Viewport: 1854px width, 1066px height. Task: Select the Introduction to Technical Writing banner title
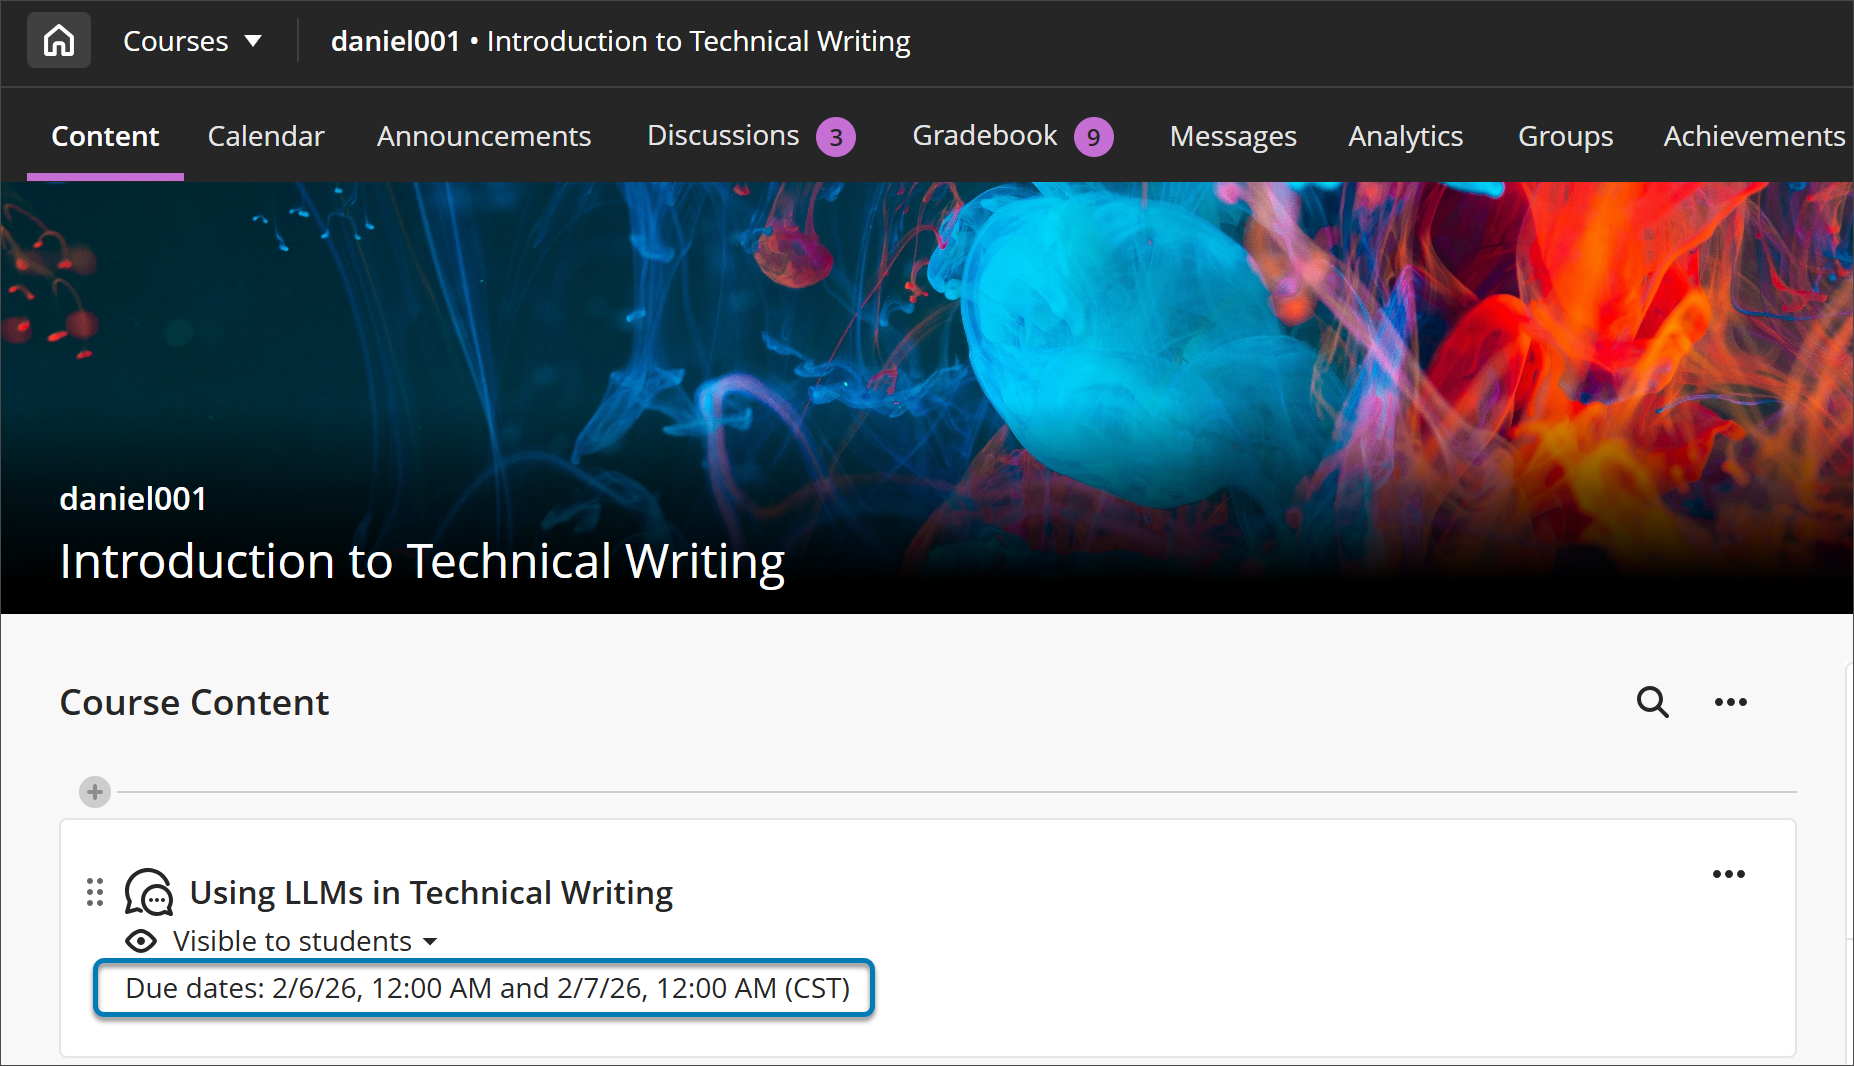[421, 561]
